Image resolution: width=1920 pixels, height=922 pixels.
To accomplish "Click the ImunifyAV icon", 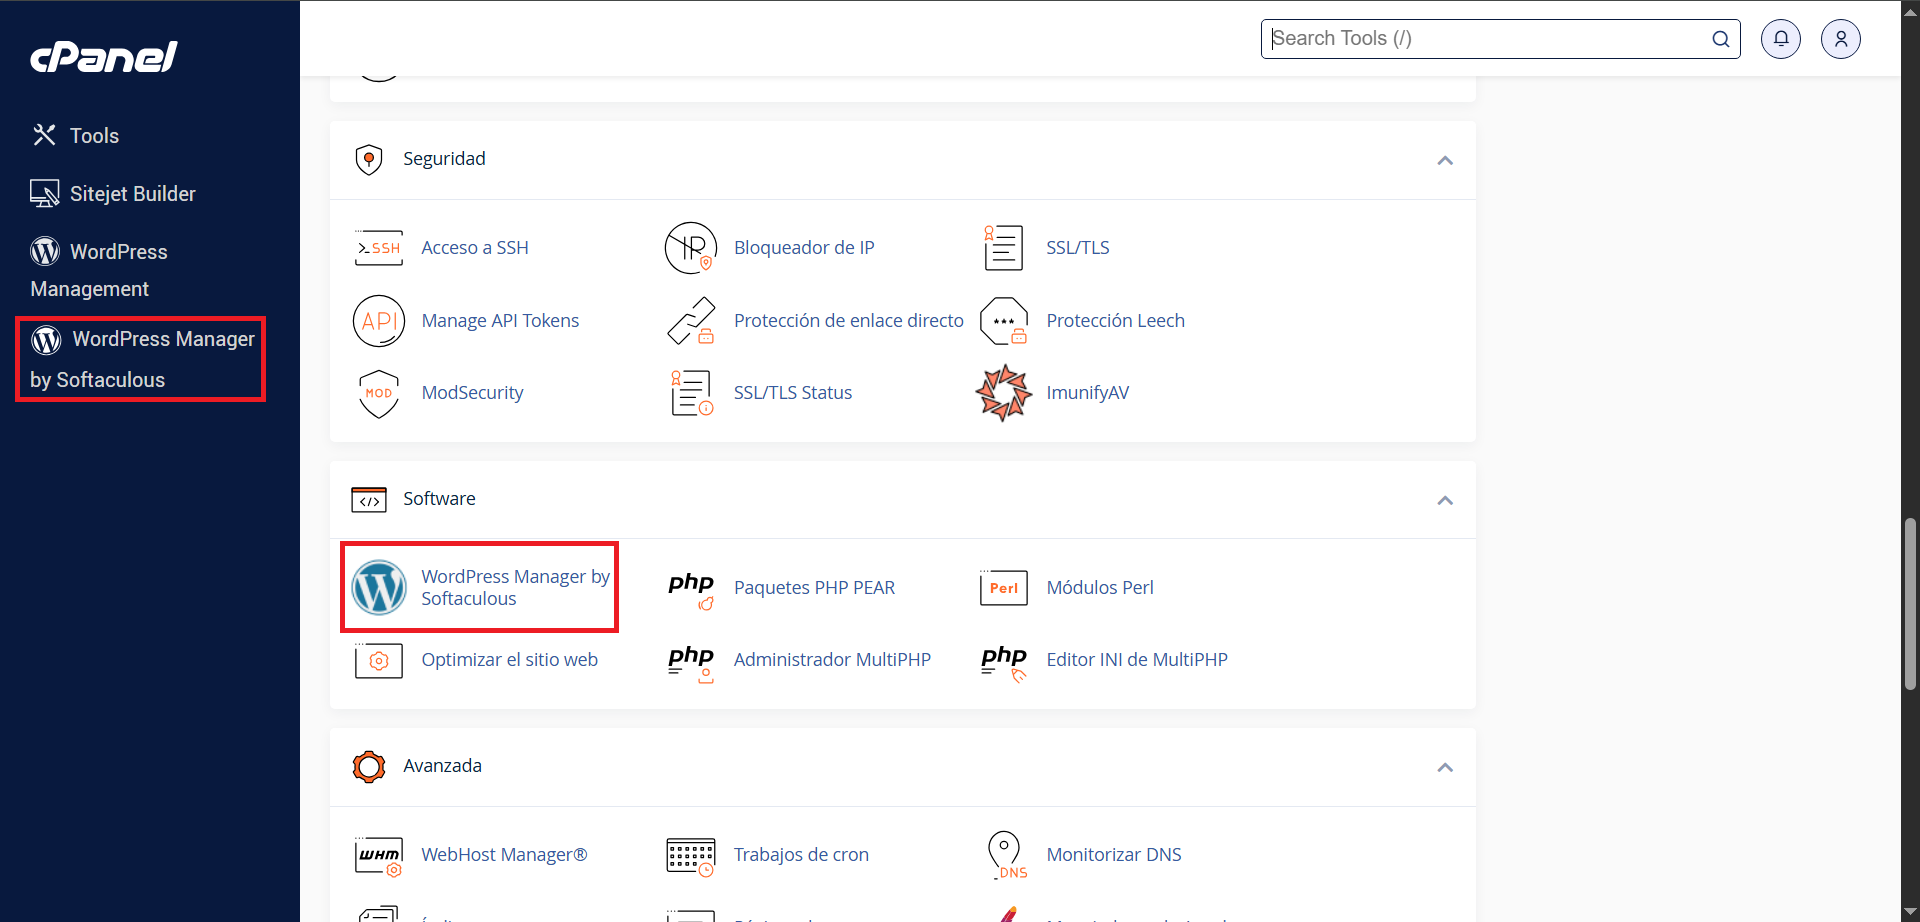I will (1004, 393).
